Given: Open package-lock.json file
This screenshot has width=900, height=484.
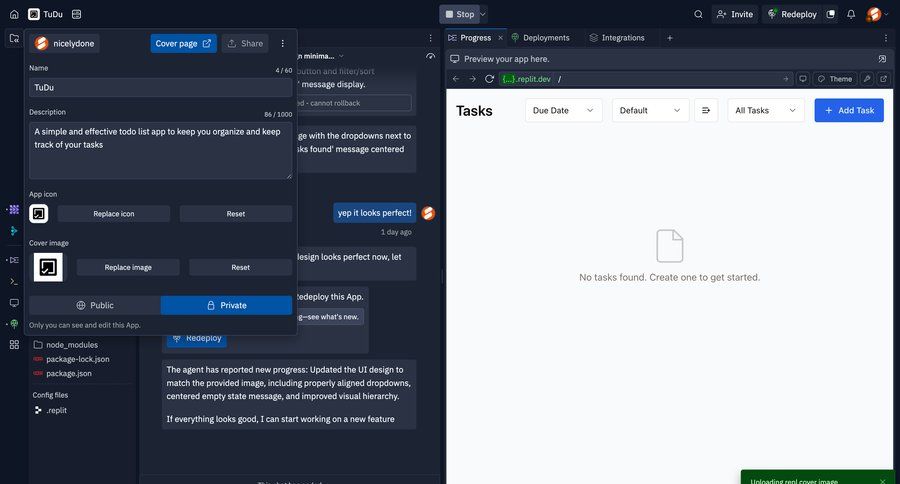Looking at the screenshot, I should tap(71, 359).
